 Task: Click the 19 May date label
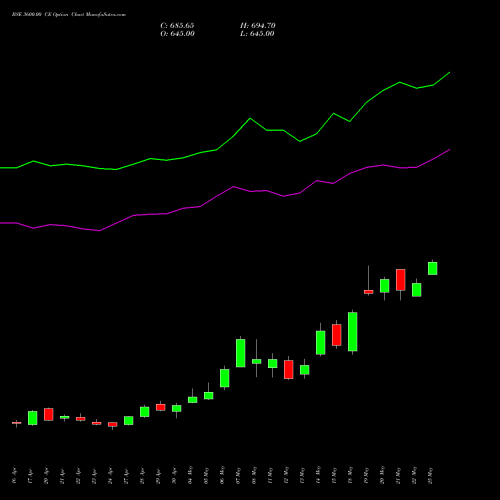[366, 475]
